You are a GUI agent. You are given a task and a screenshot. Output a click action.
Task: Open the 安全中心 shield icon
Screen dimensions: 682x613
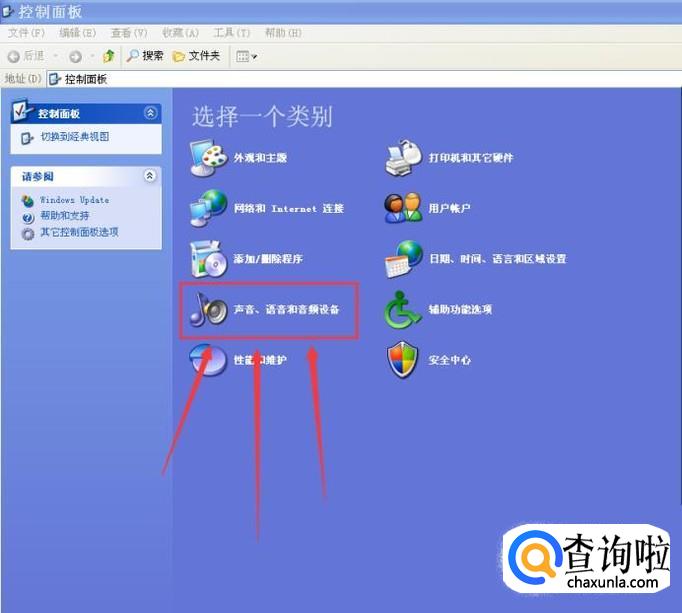pos(404,360)
